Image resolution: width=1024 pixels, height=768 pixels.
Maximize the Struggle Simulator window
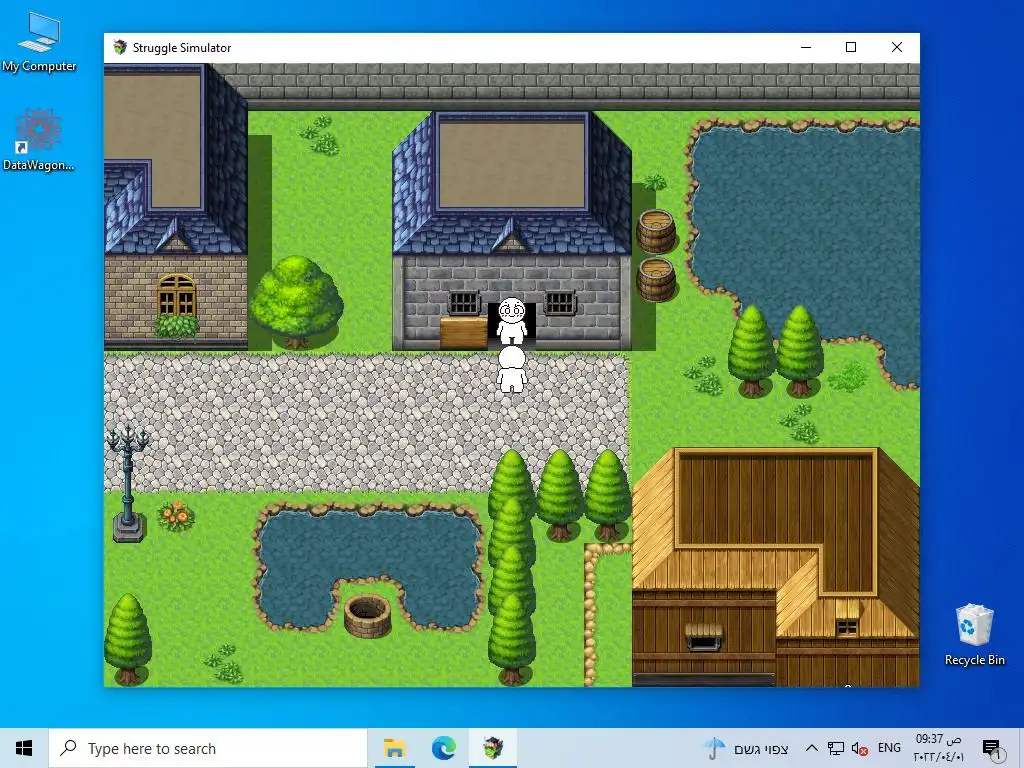click(x=851, y=47)
